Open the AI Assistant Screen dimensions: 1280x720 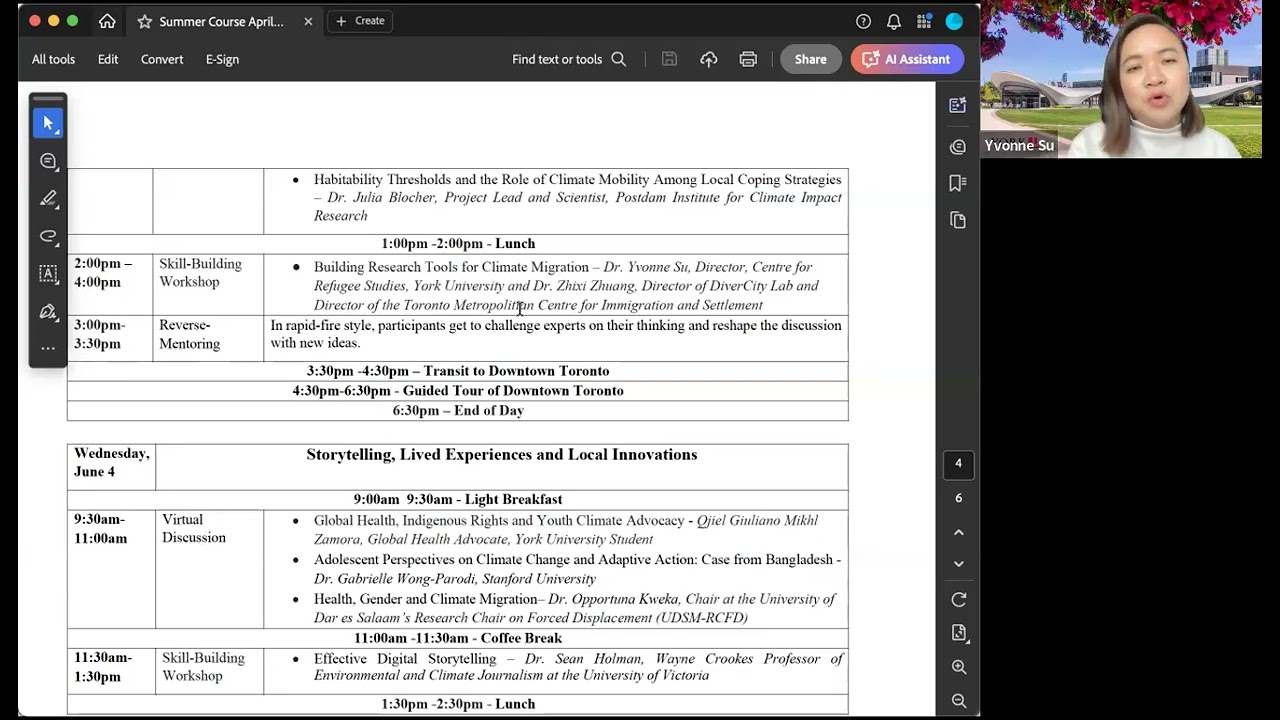pos(907,59)
